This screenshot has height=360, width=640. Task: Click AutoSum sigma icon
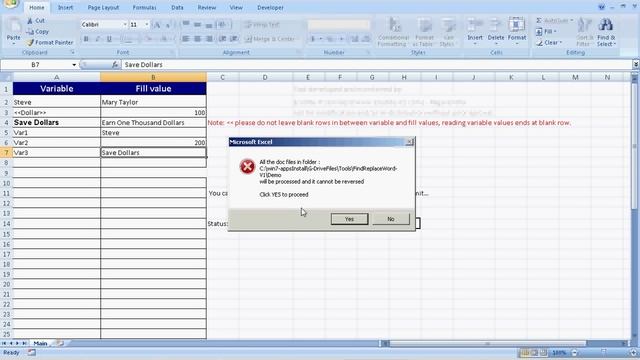coord(539,20)
